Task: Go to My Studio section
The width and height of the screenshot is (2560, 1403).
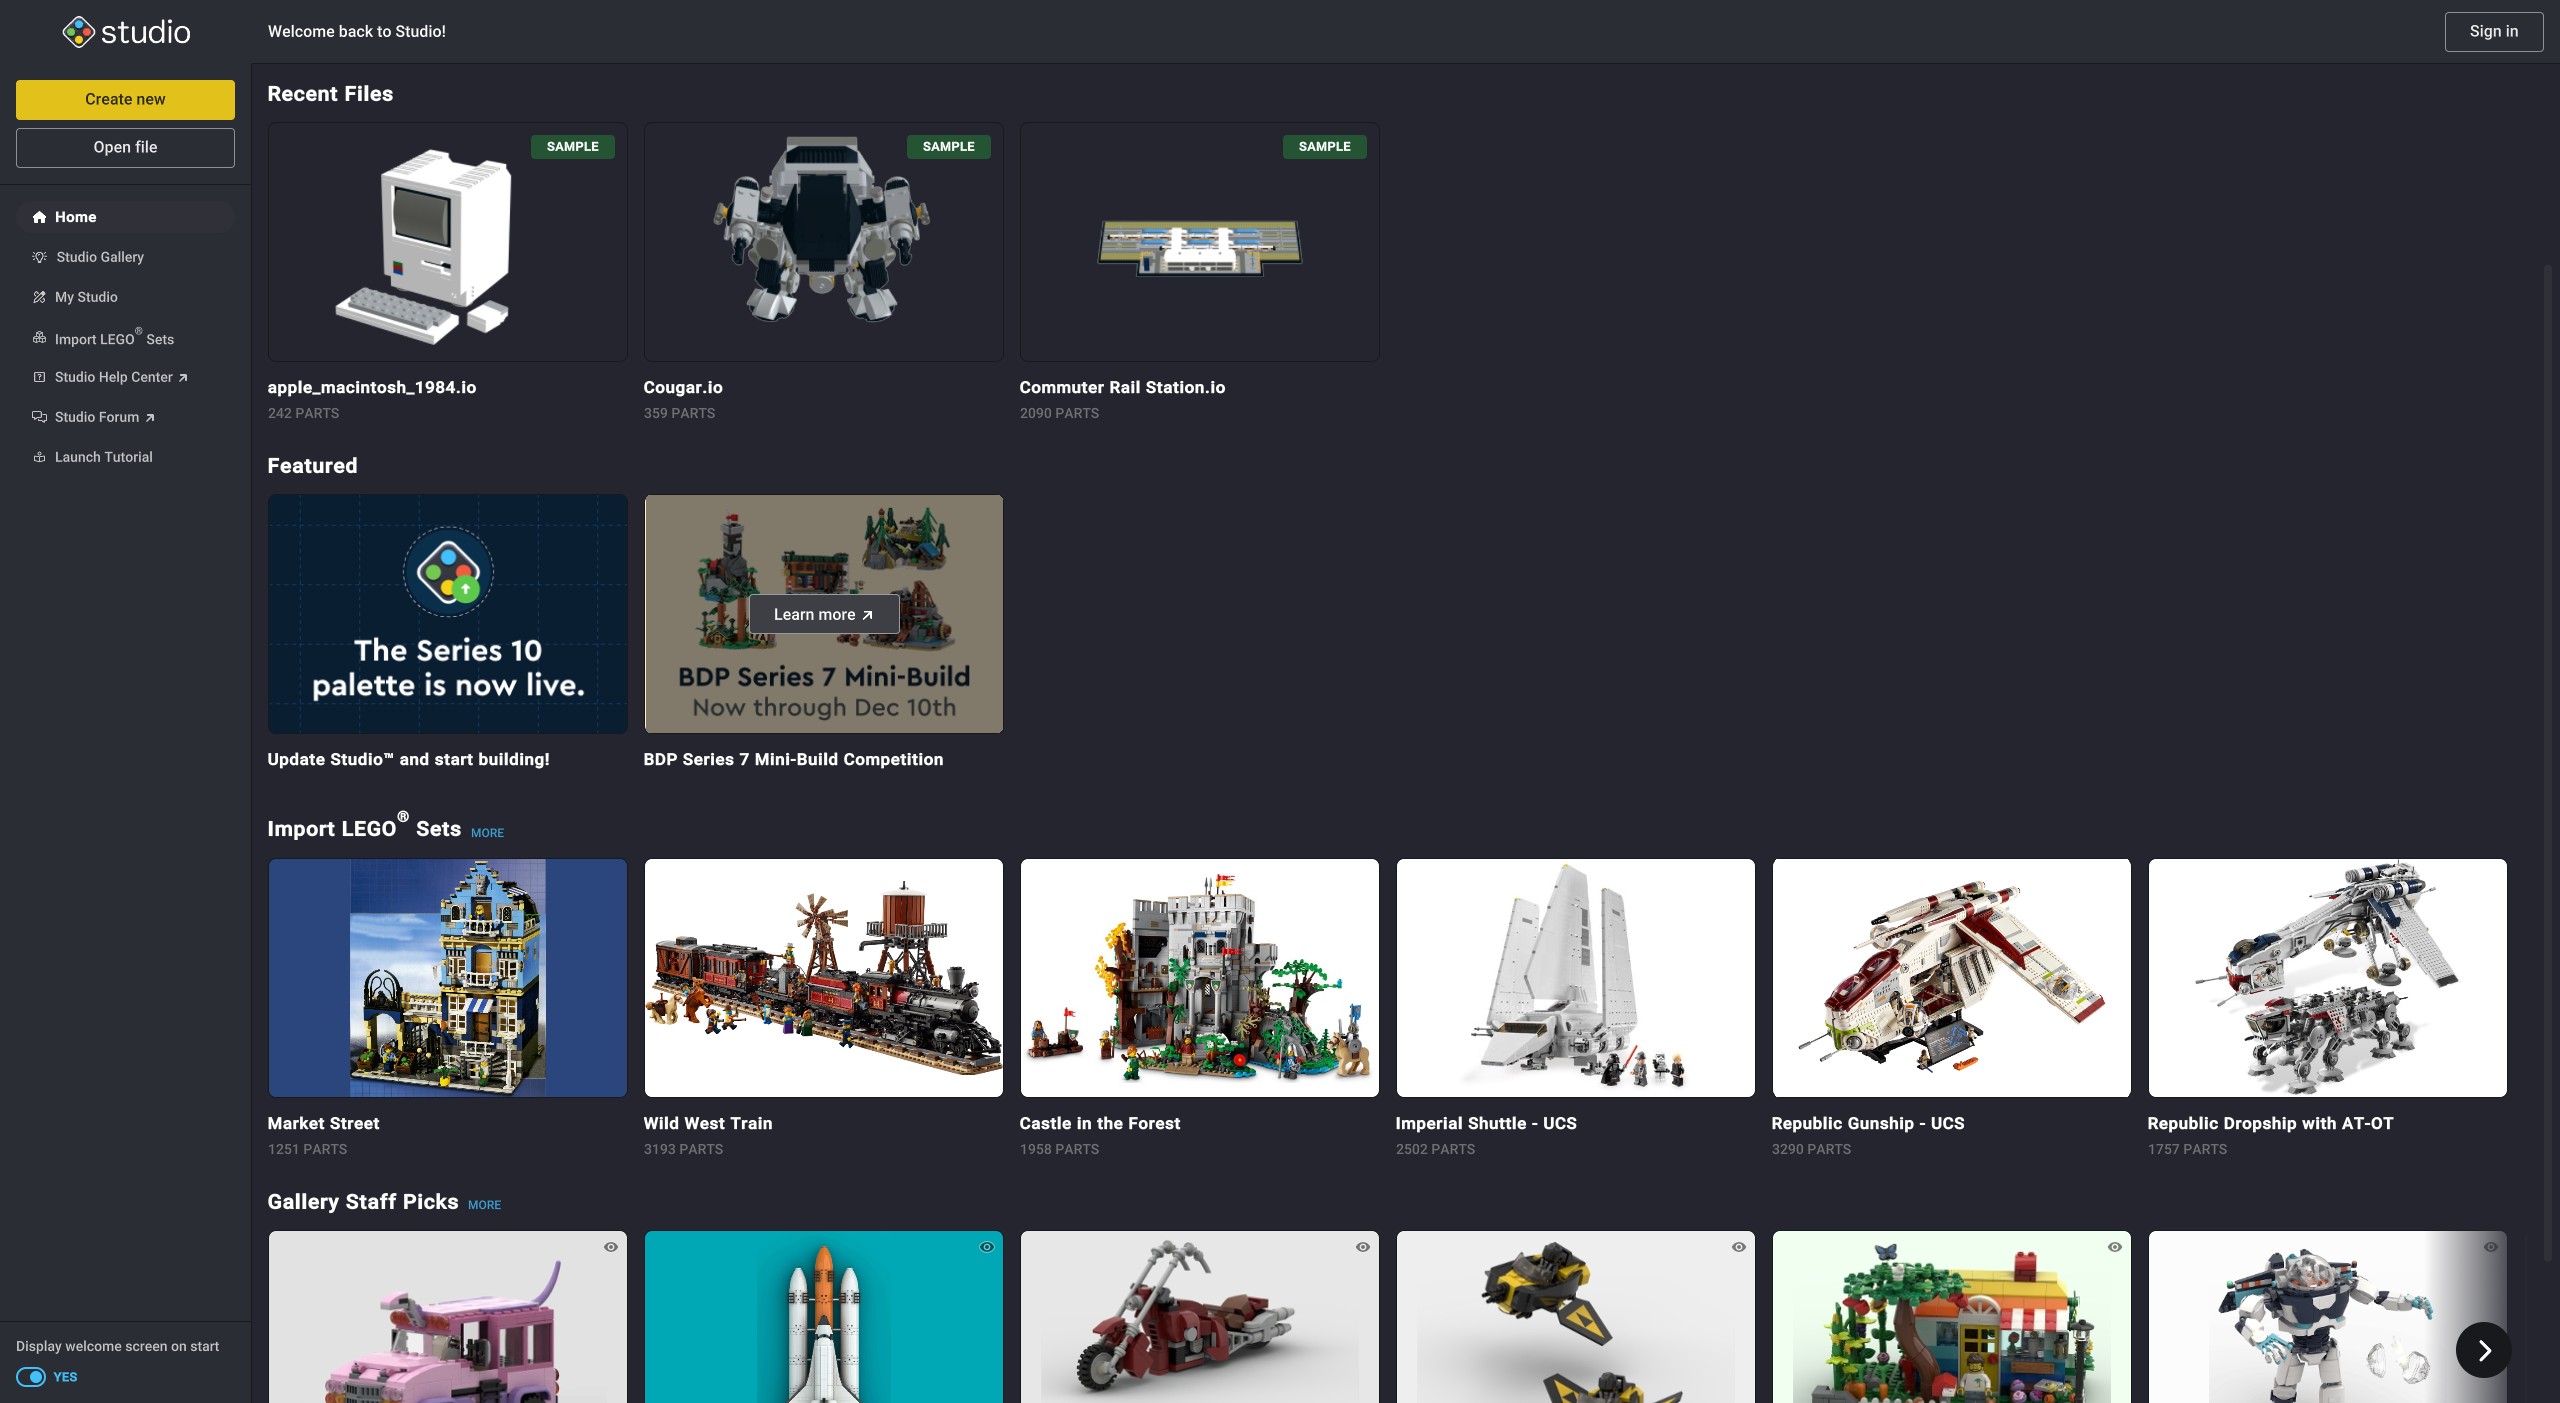Action: click(86, 297)
